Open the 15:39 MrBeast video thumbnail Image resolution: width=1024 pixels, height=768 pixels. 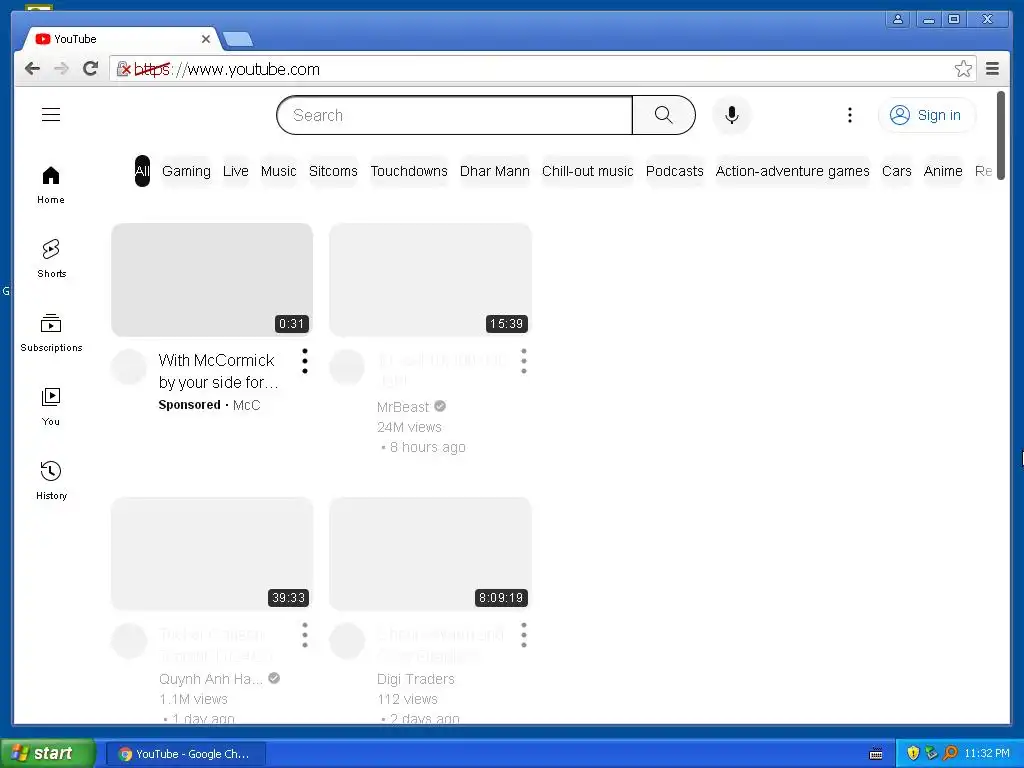pyautogui.click(x=430, y=280)
